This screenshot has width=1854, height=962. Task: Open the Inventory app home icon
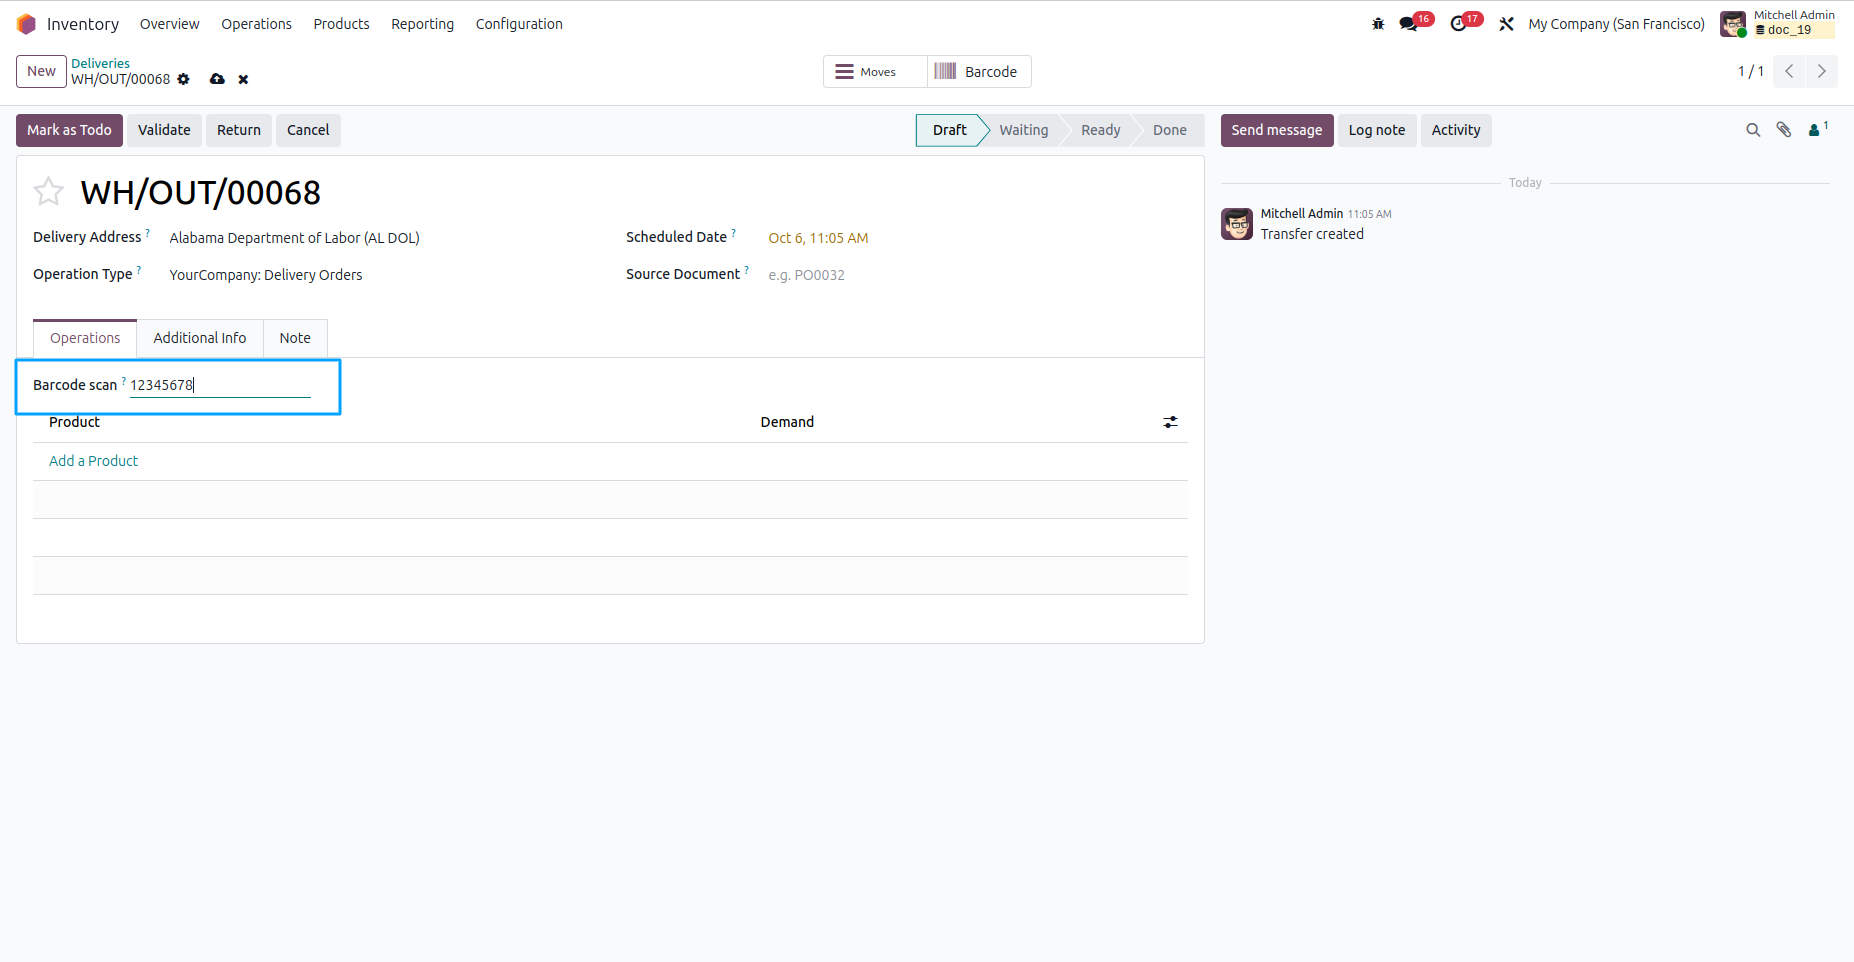(x=26, y=24)
